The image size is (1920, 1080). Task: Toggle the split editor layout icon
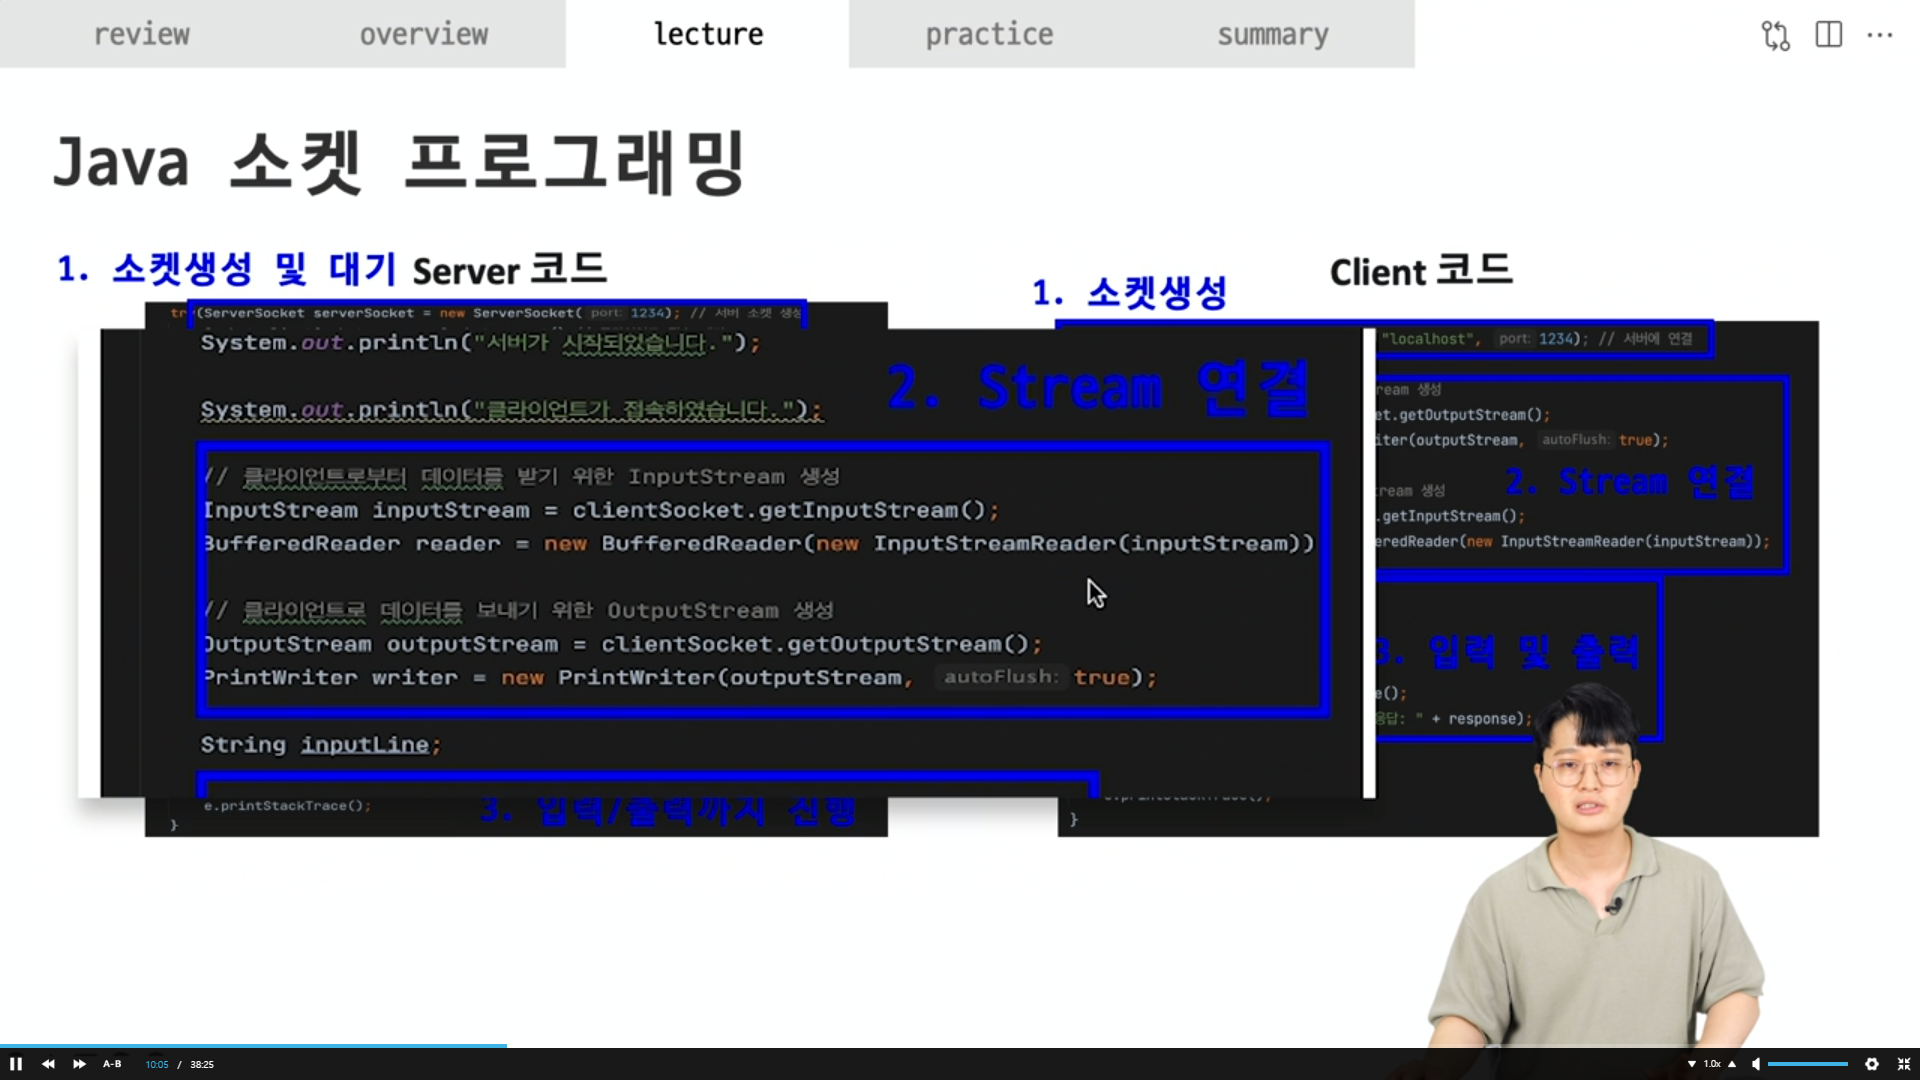click(1829, 35)
